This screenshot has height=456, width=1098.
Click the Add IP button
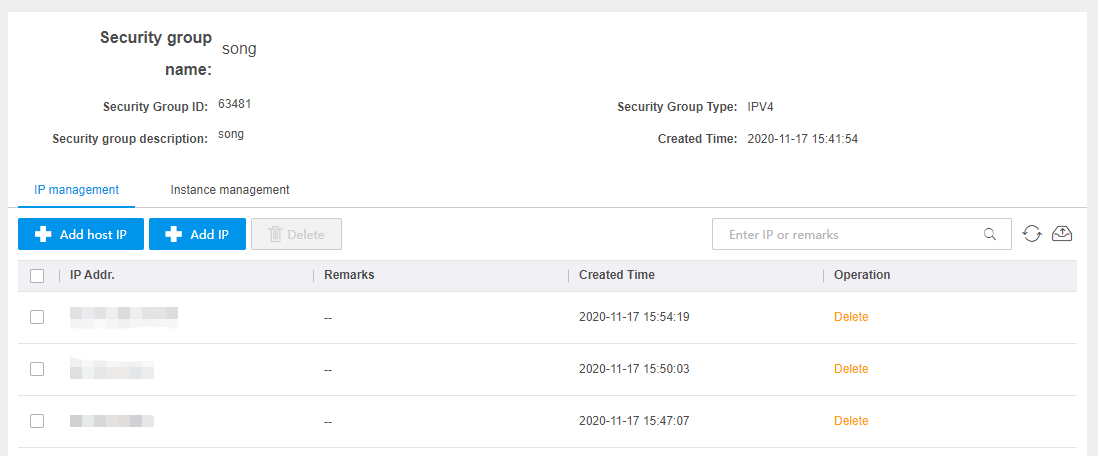(197, 234)
